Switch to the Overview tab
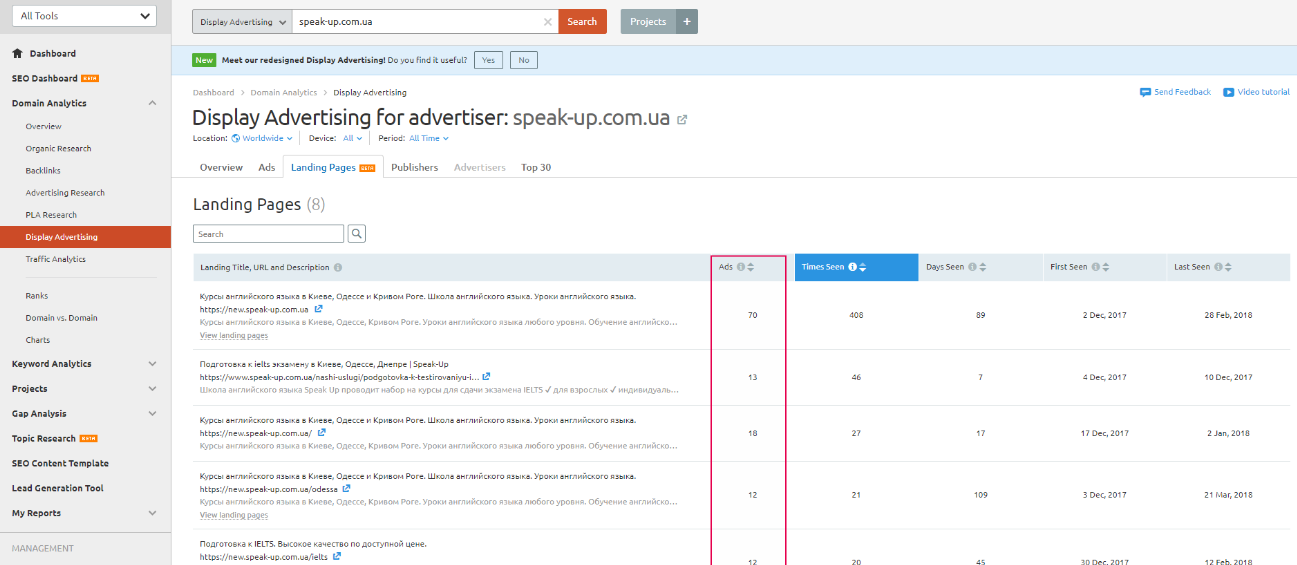1297x565 pixels. (221, 167)
